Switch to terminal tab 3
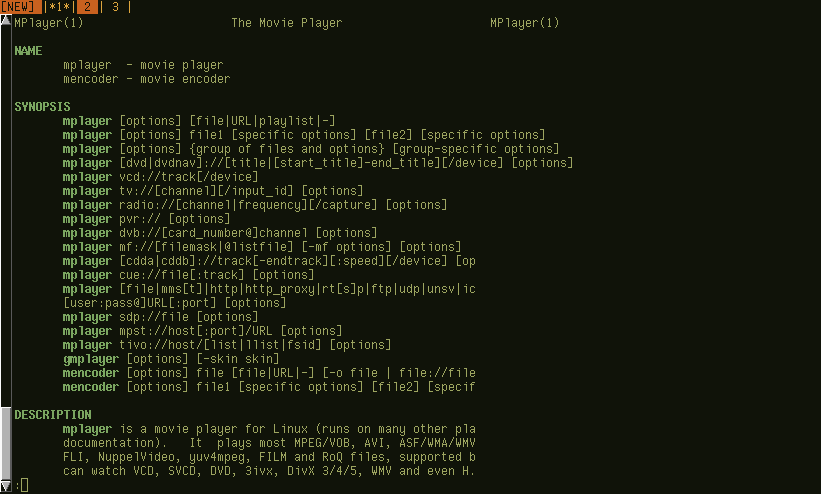The height and width of the screenshot is (494, 821). pos(115,7)
